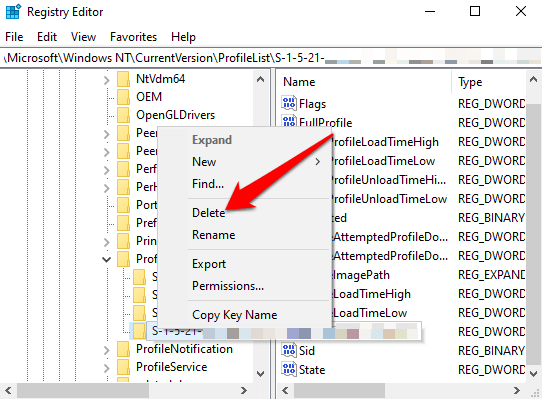Close the Registry Editor window
Image resolution: width=543 pixels, height=399 pixels.
tap(520, 11)
